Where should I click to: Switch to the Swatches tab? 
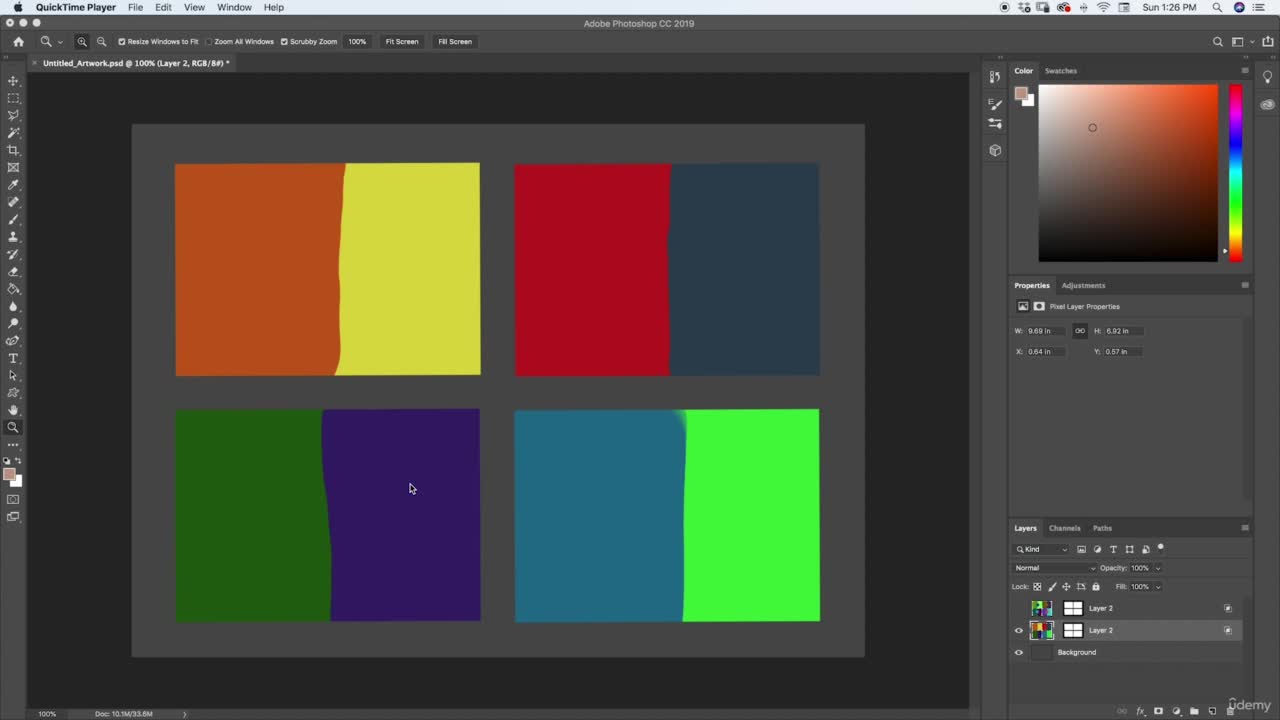click(x=1061, y=71)
